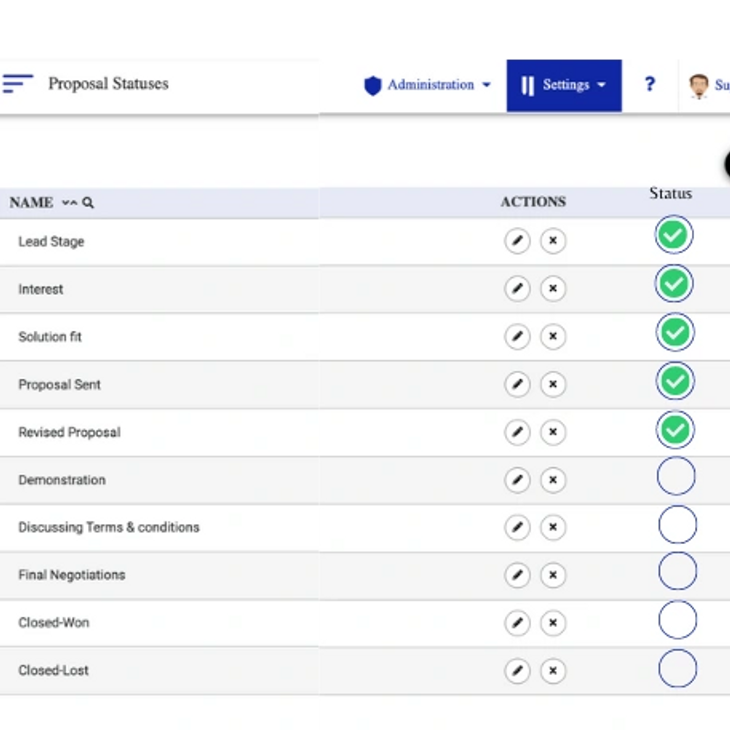Edit the Lead Stage status
The height and width of the screenshot is (730, 730).
[x=517, y=241]
